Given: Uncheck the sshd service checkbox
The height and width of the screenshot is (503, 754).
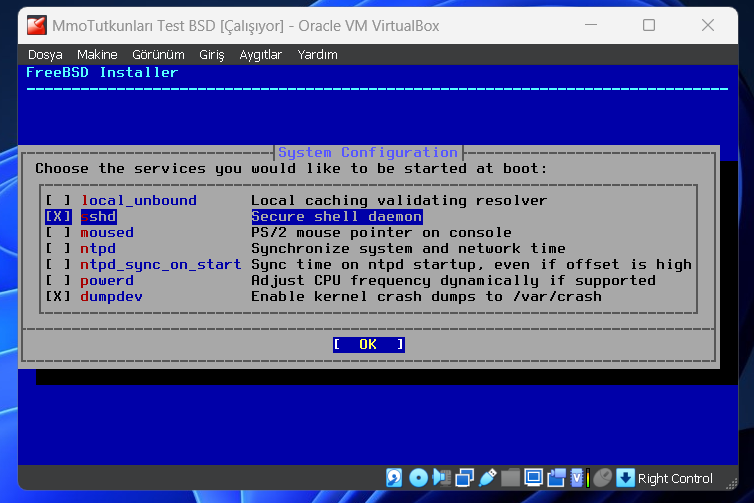Looking at the screenshot, I should (58, 216).
